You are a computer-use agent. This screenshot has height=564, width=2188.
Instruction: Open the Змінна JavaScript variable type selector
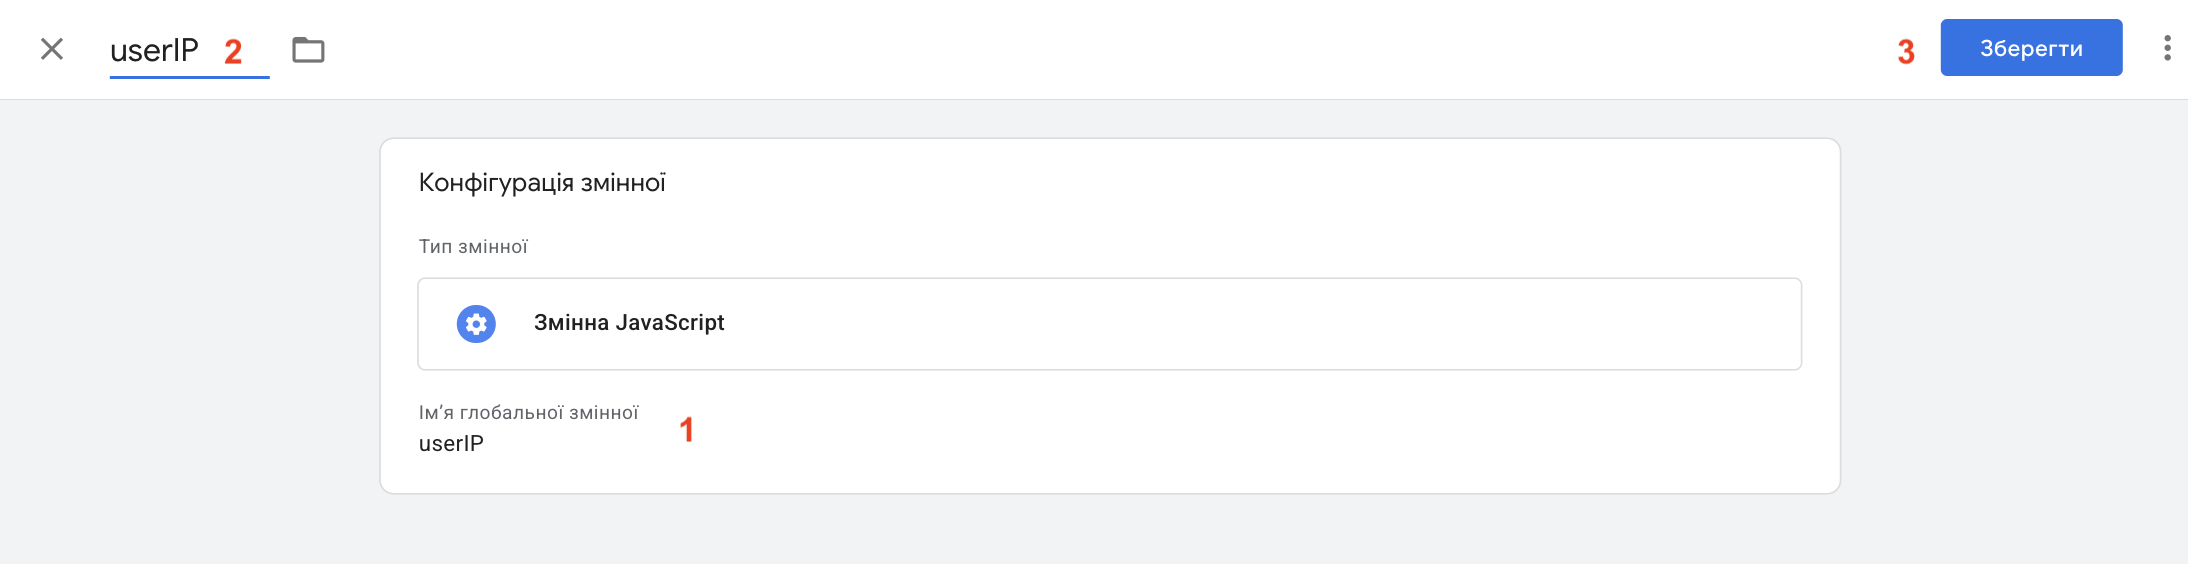1109,324
